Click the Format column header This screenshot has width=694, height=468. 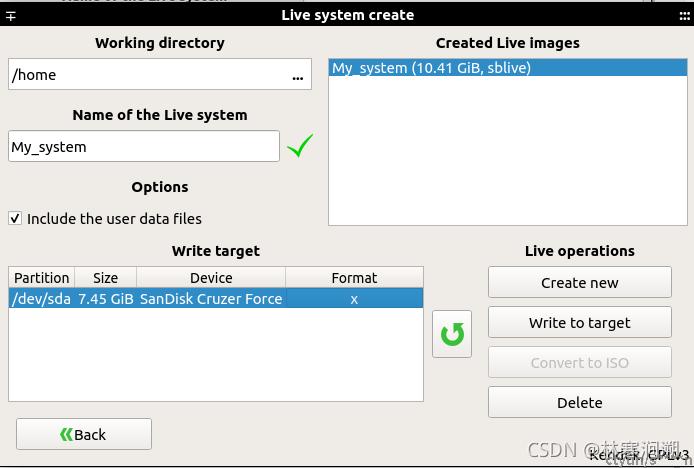(355, 278)
